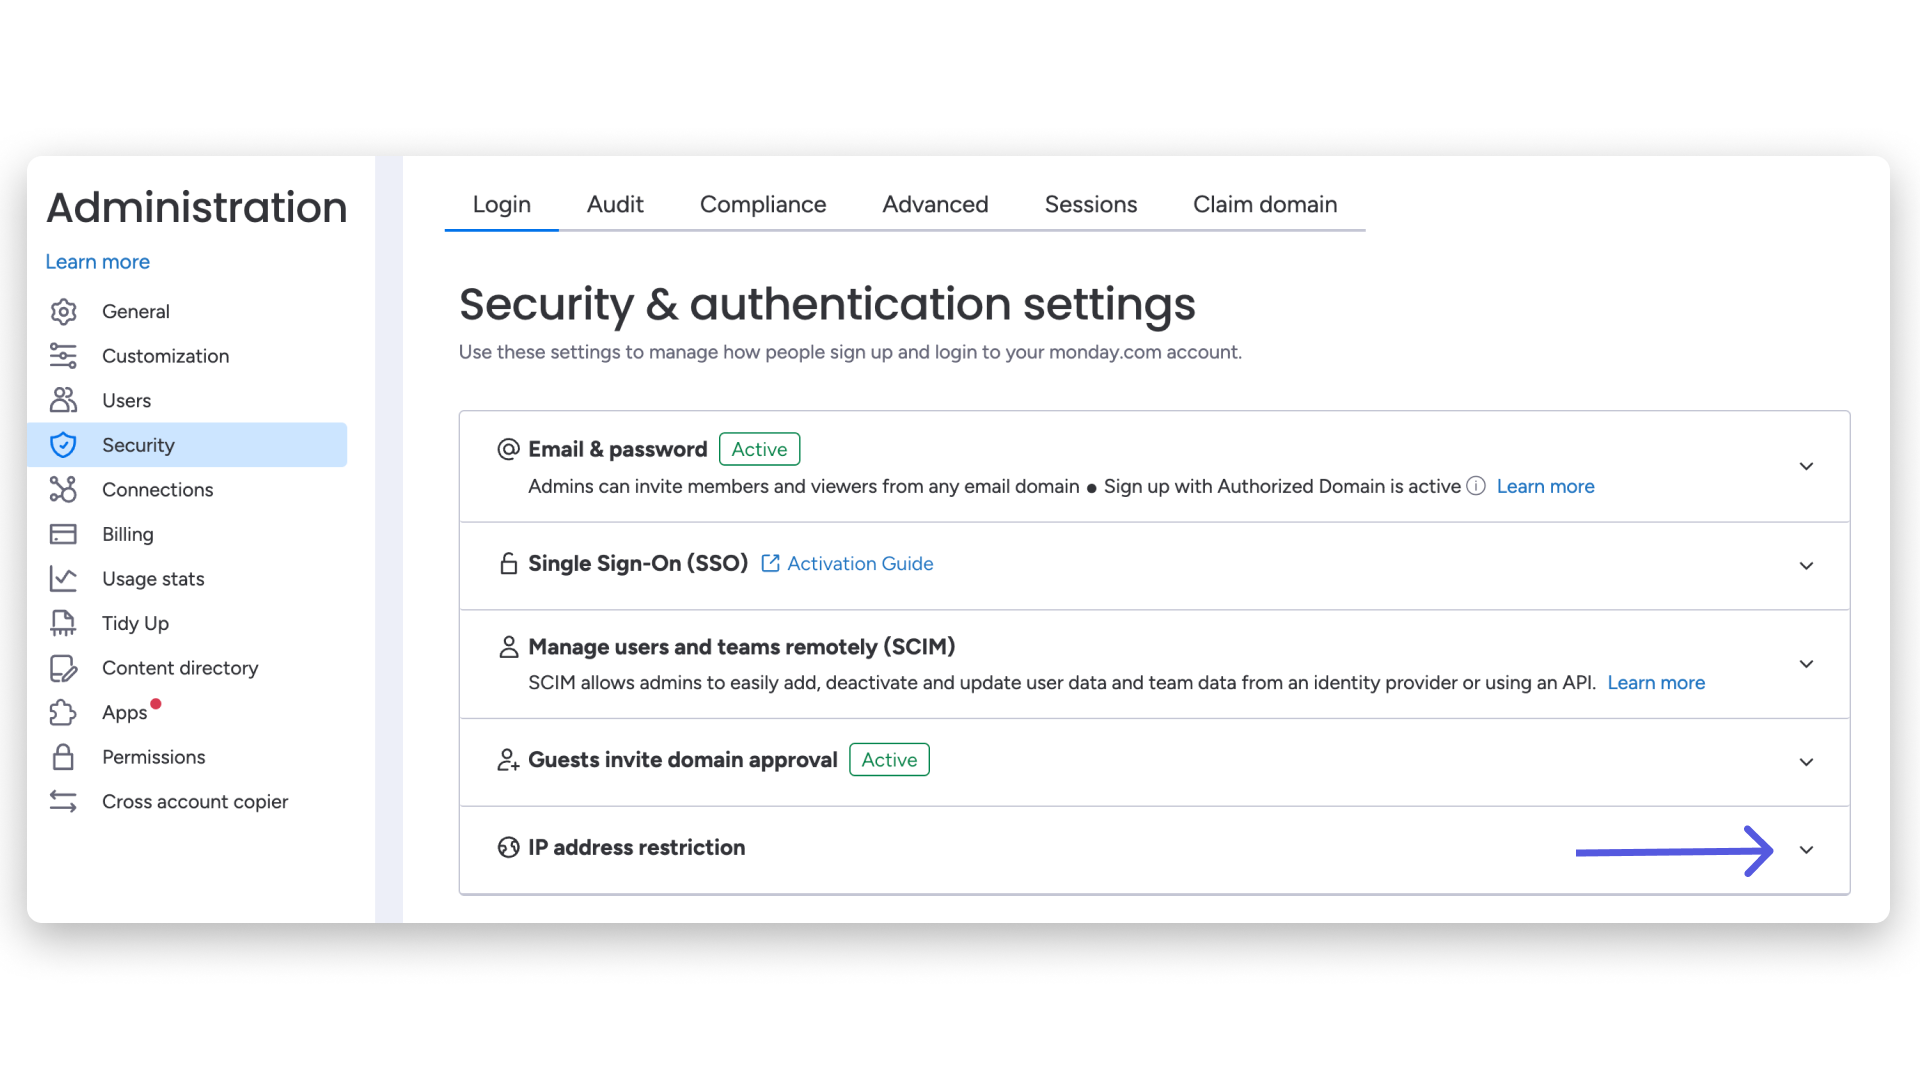Click the Content directory icon

(x=63, y=668)
